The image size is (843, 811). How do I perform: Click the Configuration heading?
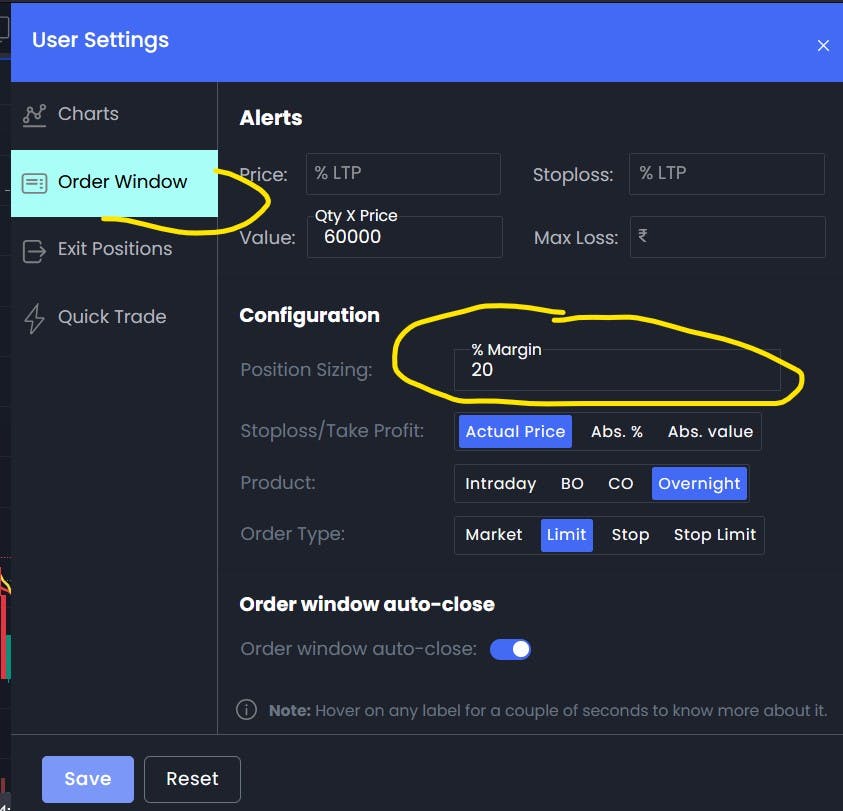click(310, 315)
